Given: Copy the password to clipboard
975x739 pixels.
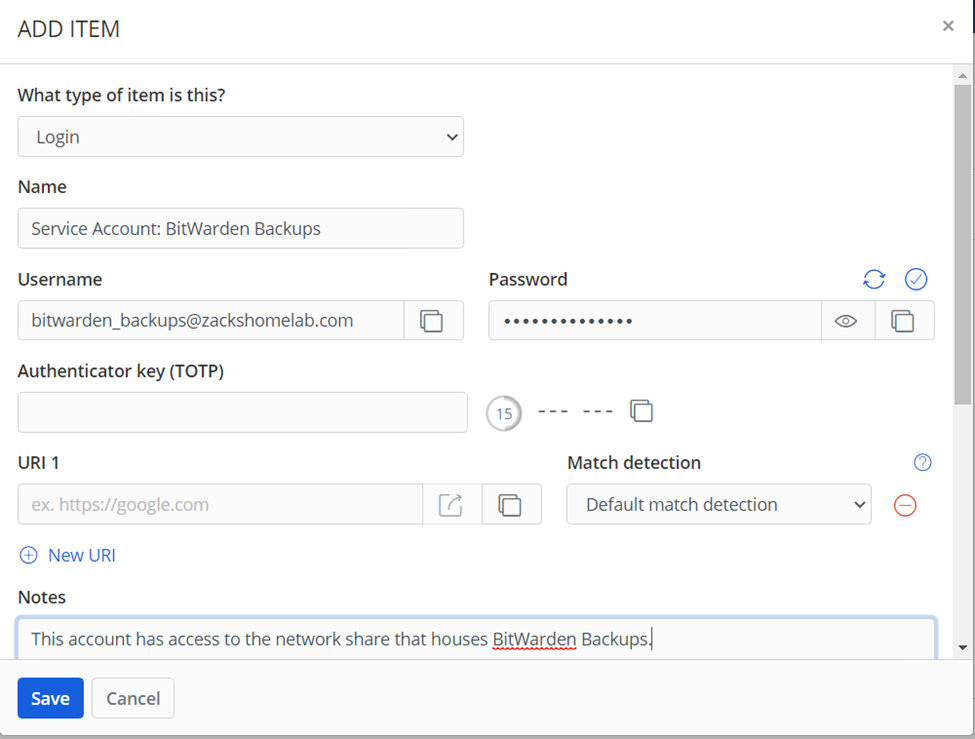Looking at the screenshot, I should click(x=903, y=321).
